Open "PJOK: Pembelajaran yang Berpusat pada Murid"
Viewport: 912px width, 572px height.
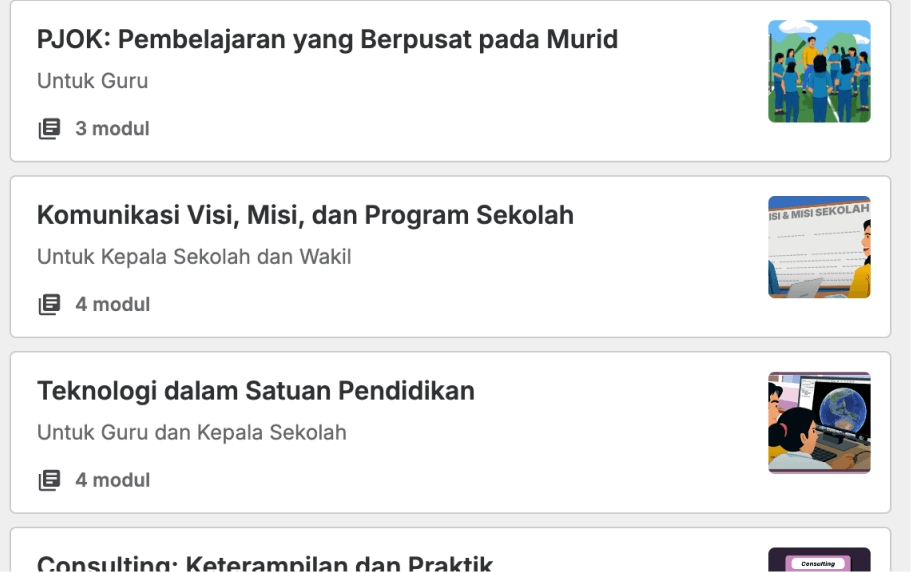pyautogui.click(x=327, y=40)
